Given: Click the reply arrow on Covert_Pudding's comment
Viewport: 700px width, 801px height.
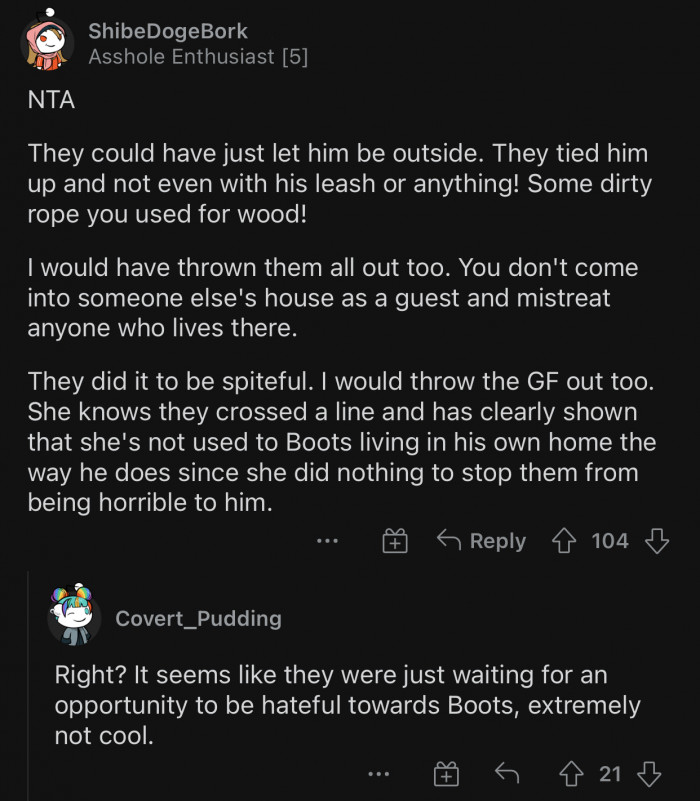Looking at the screenshot, I should [508, 773].
